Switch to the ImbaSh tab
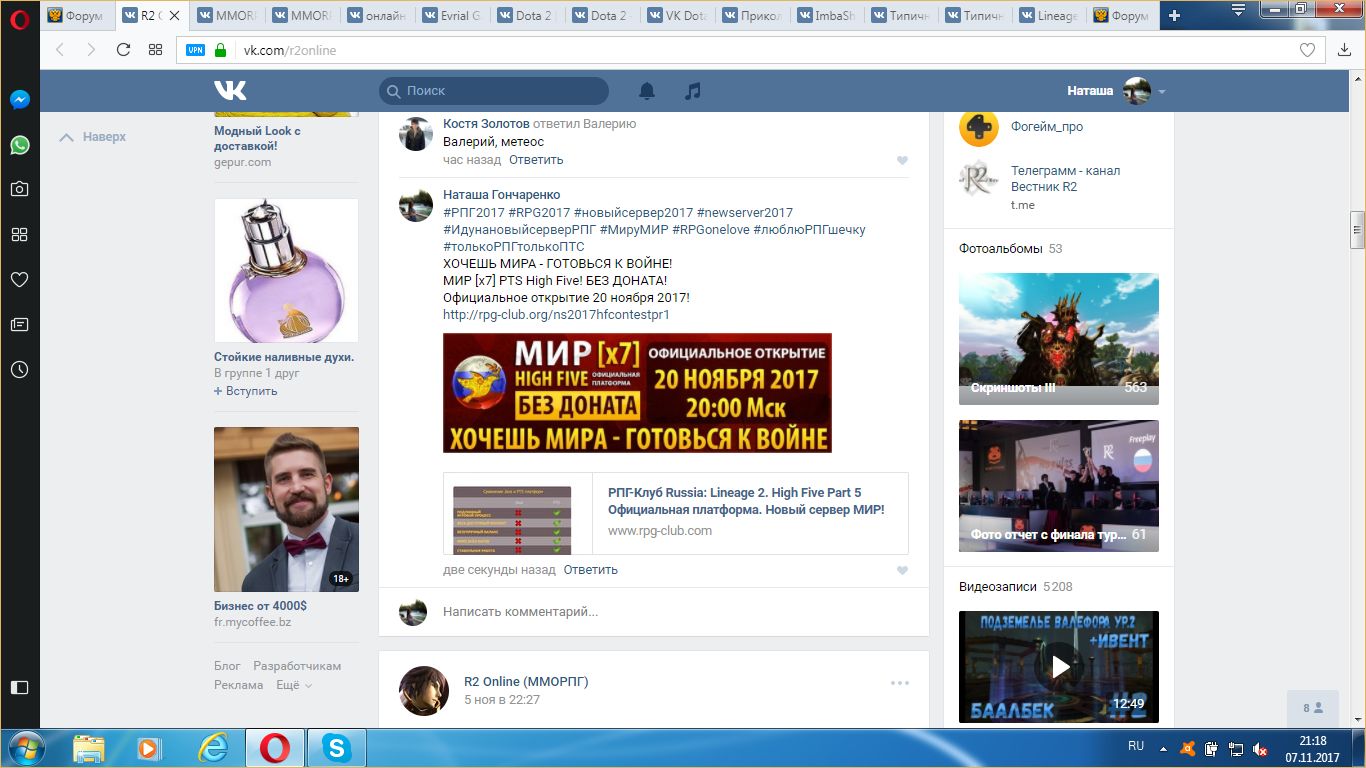 [827, 16]
